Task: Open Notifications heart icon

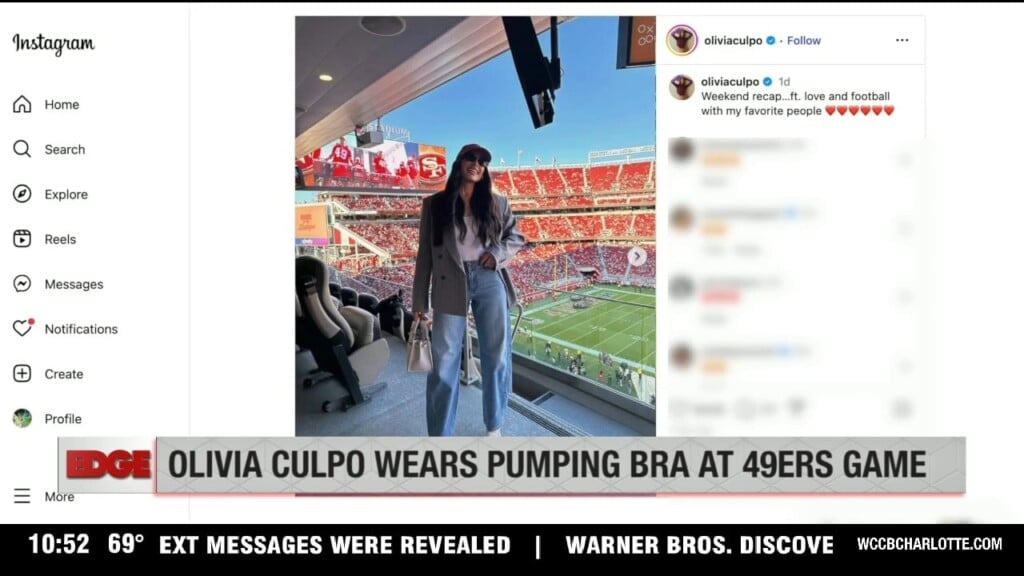Action: click(23, 328)
